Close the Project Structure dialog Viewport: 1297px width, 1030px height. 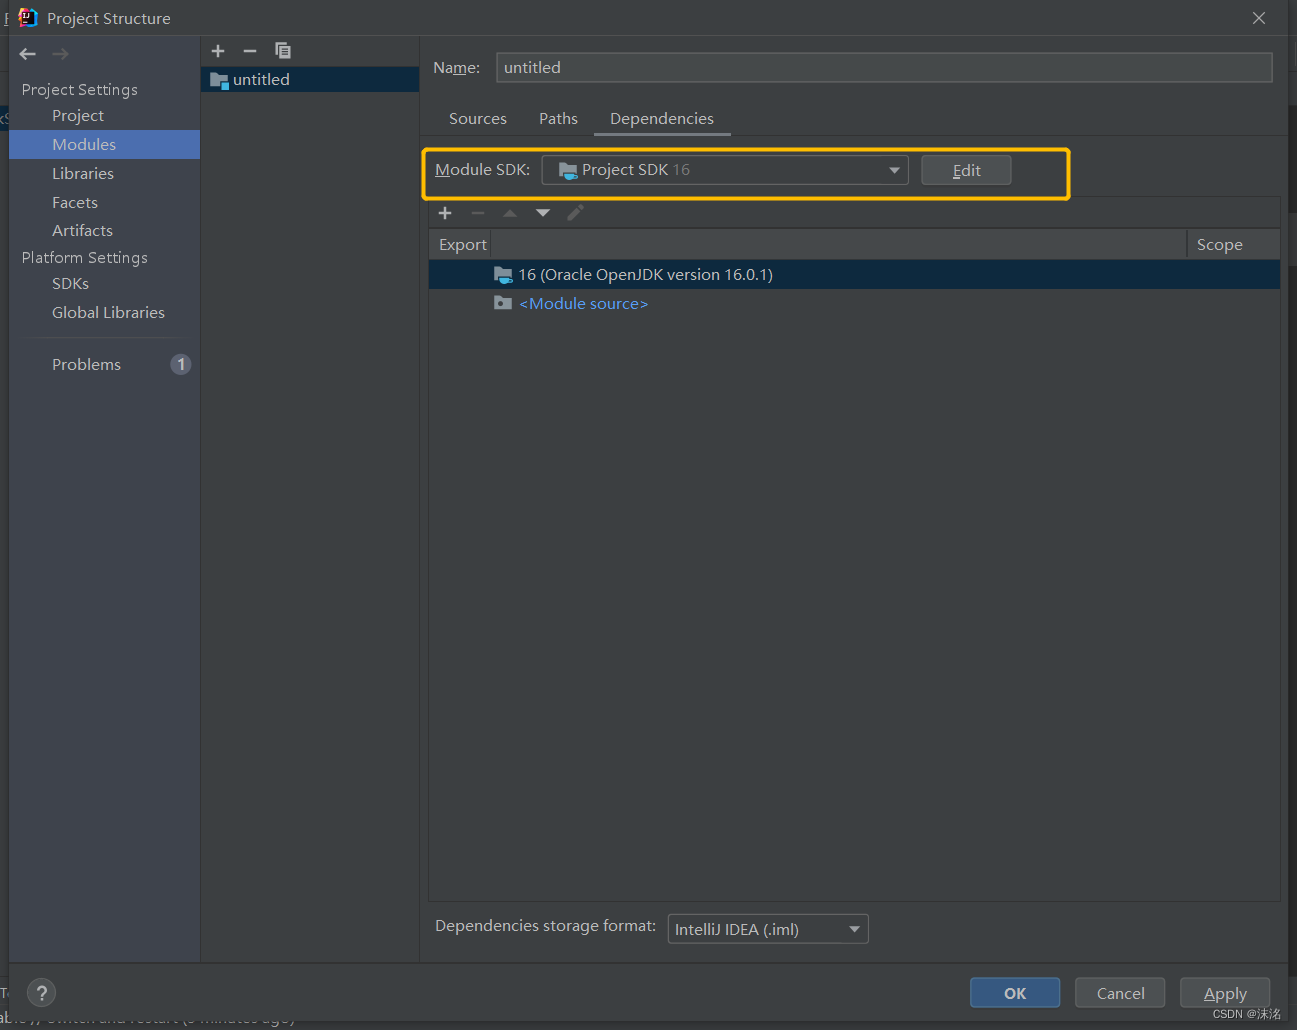(1259, 18)
